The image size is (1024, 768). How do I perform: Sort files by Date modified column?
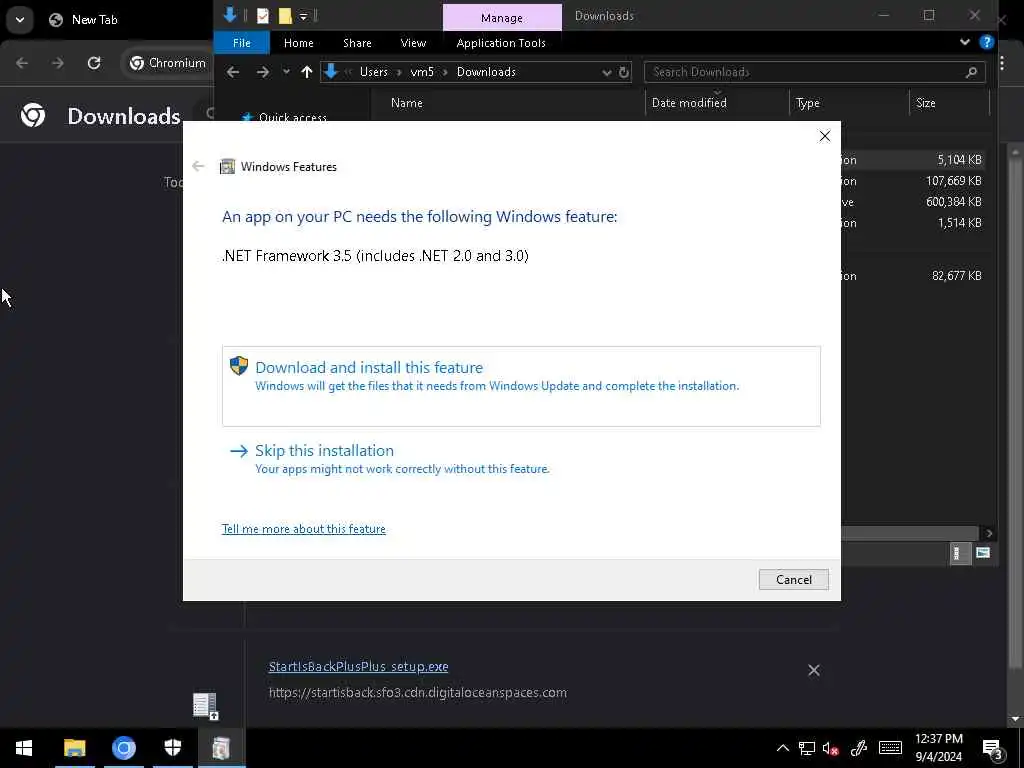click(689, 103)
